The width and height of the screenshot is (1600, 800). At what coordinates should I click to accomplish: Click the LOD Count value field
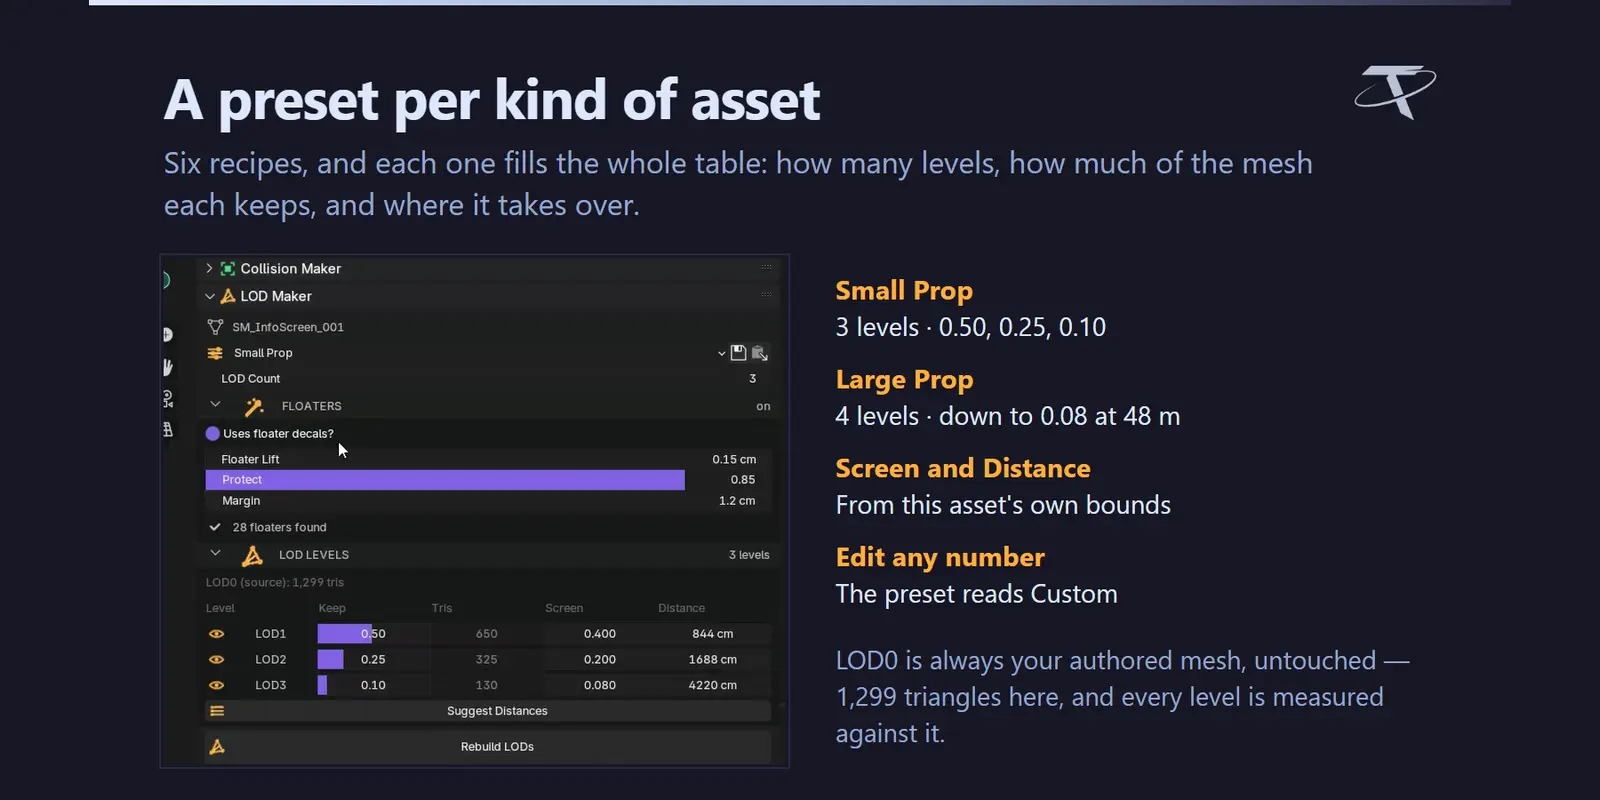[x=490, y=379]
